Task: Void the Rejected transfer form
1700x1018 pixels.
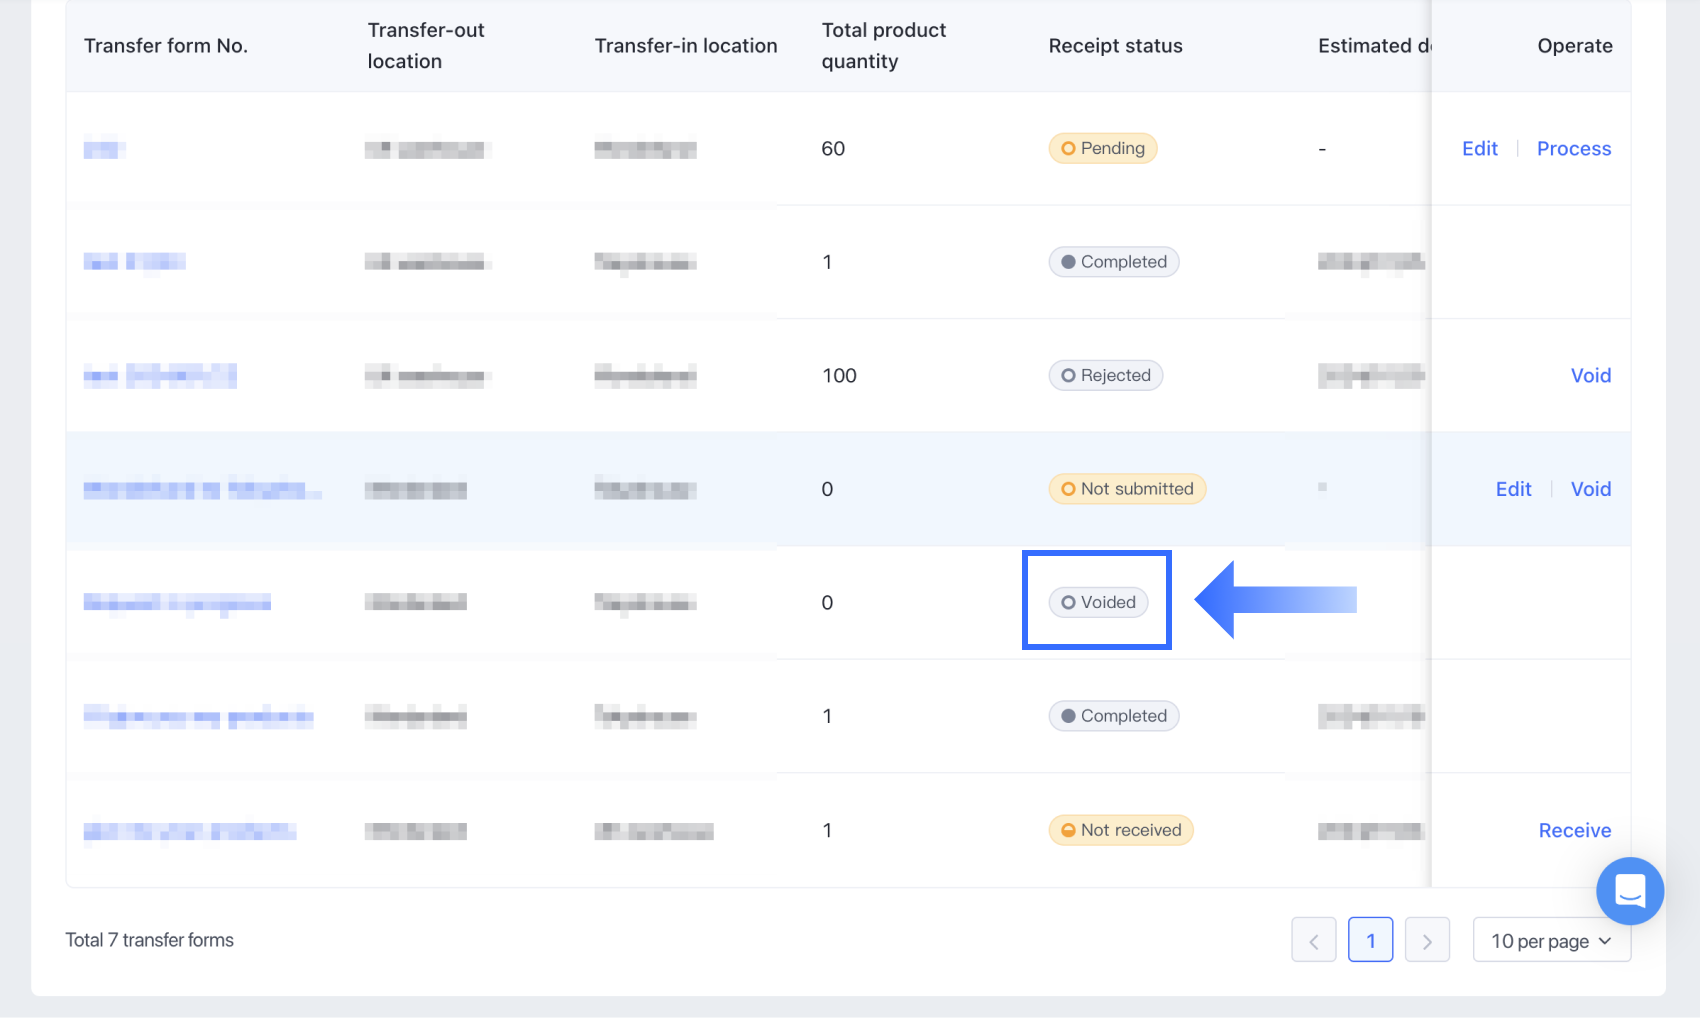Action: (x=1590, y=376)
